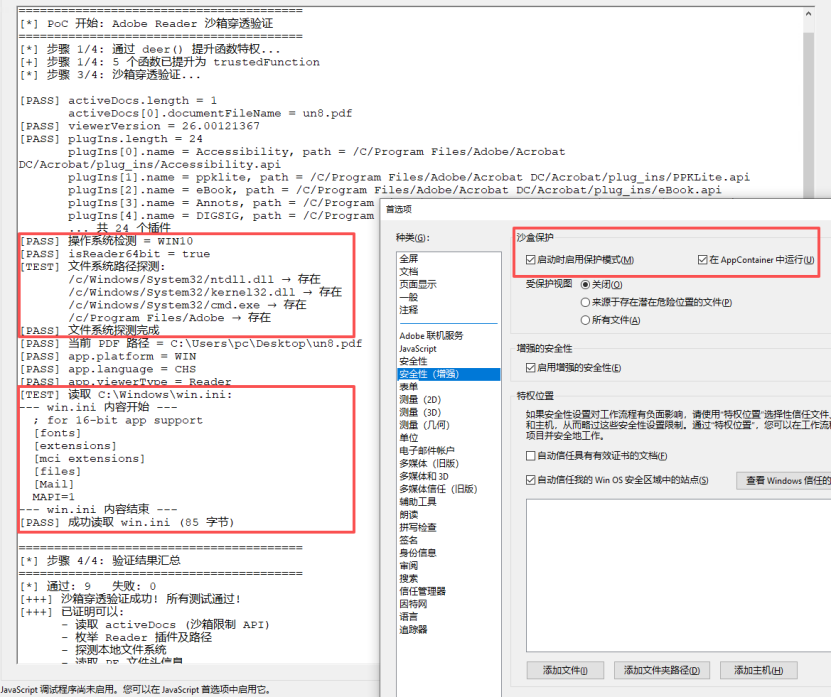Click the 添加主机 button
The image size is (831, 697).
(758, 670)
